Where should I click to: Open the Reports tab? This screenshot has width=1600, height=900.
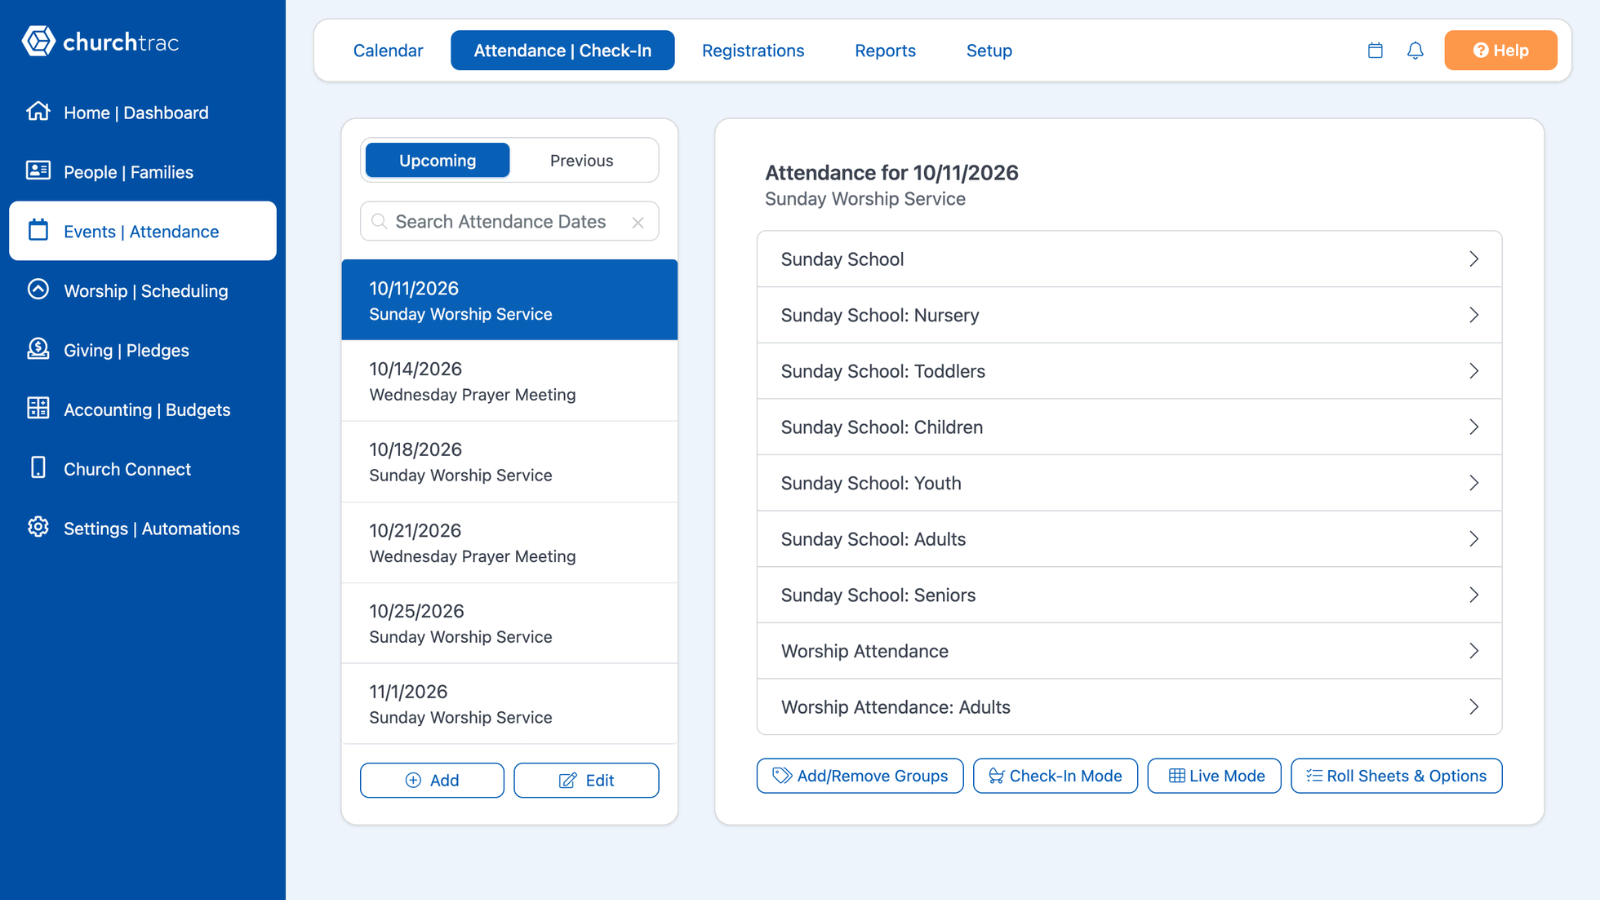[885, 50]
